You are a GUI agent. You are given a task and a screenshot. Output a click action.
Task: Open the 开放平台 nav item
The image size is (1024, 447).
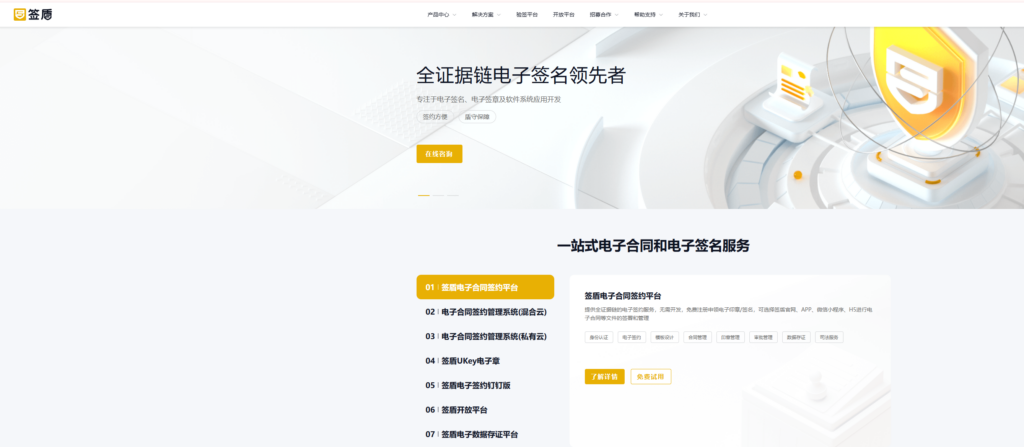[564, 15]
